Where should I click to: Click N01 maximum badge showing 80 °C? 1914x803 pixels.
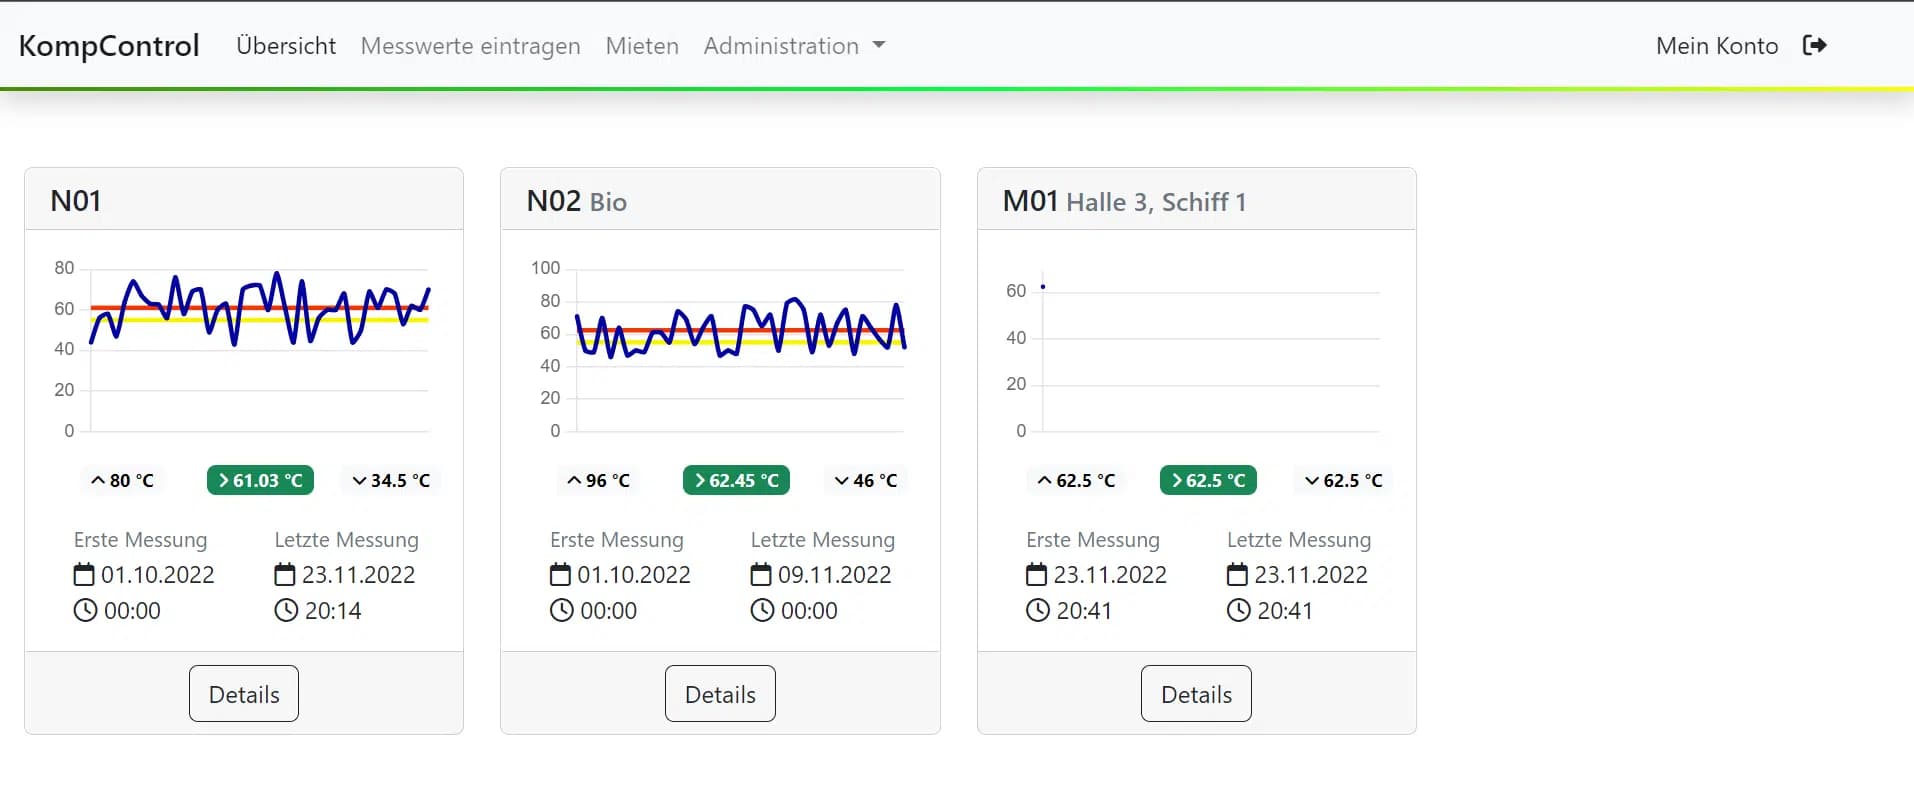[122, 481]
